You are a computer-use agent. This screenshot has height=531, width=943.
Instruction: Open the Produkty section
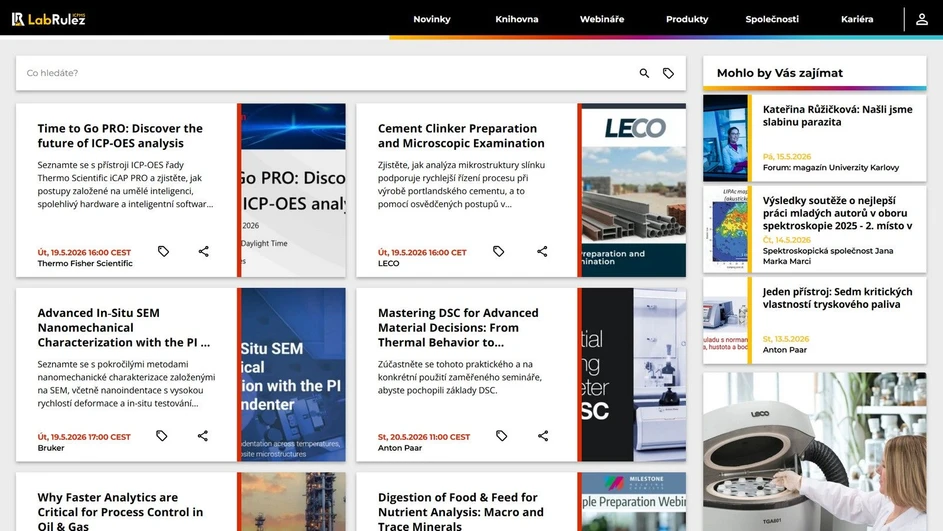click(687, 19)
